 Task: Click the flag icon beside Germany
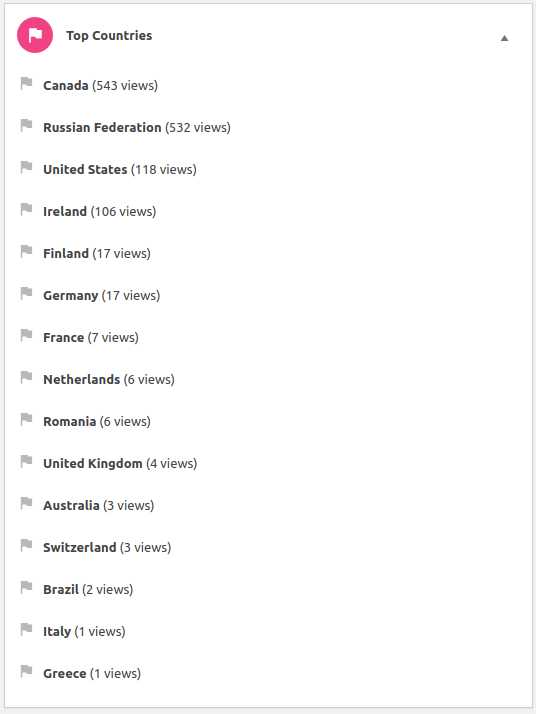26,294
